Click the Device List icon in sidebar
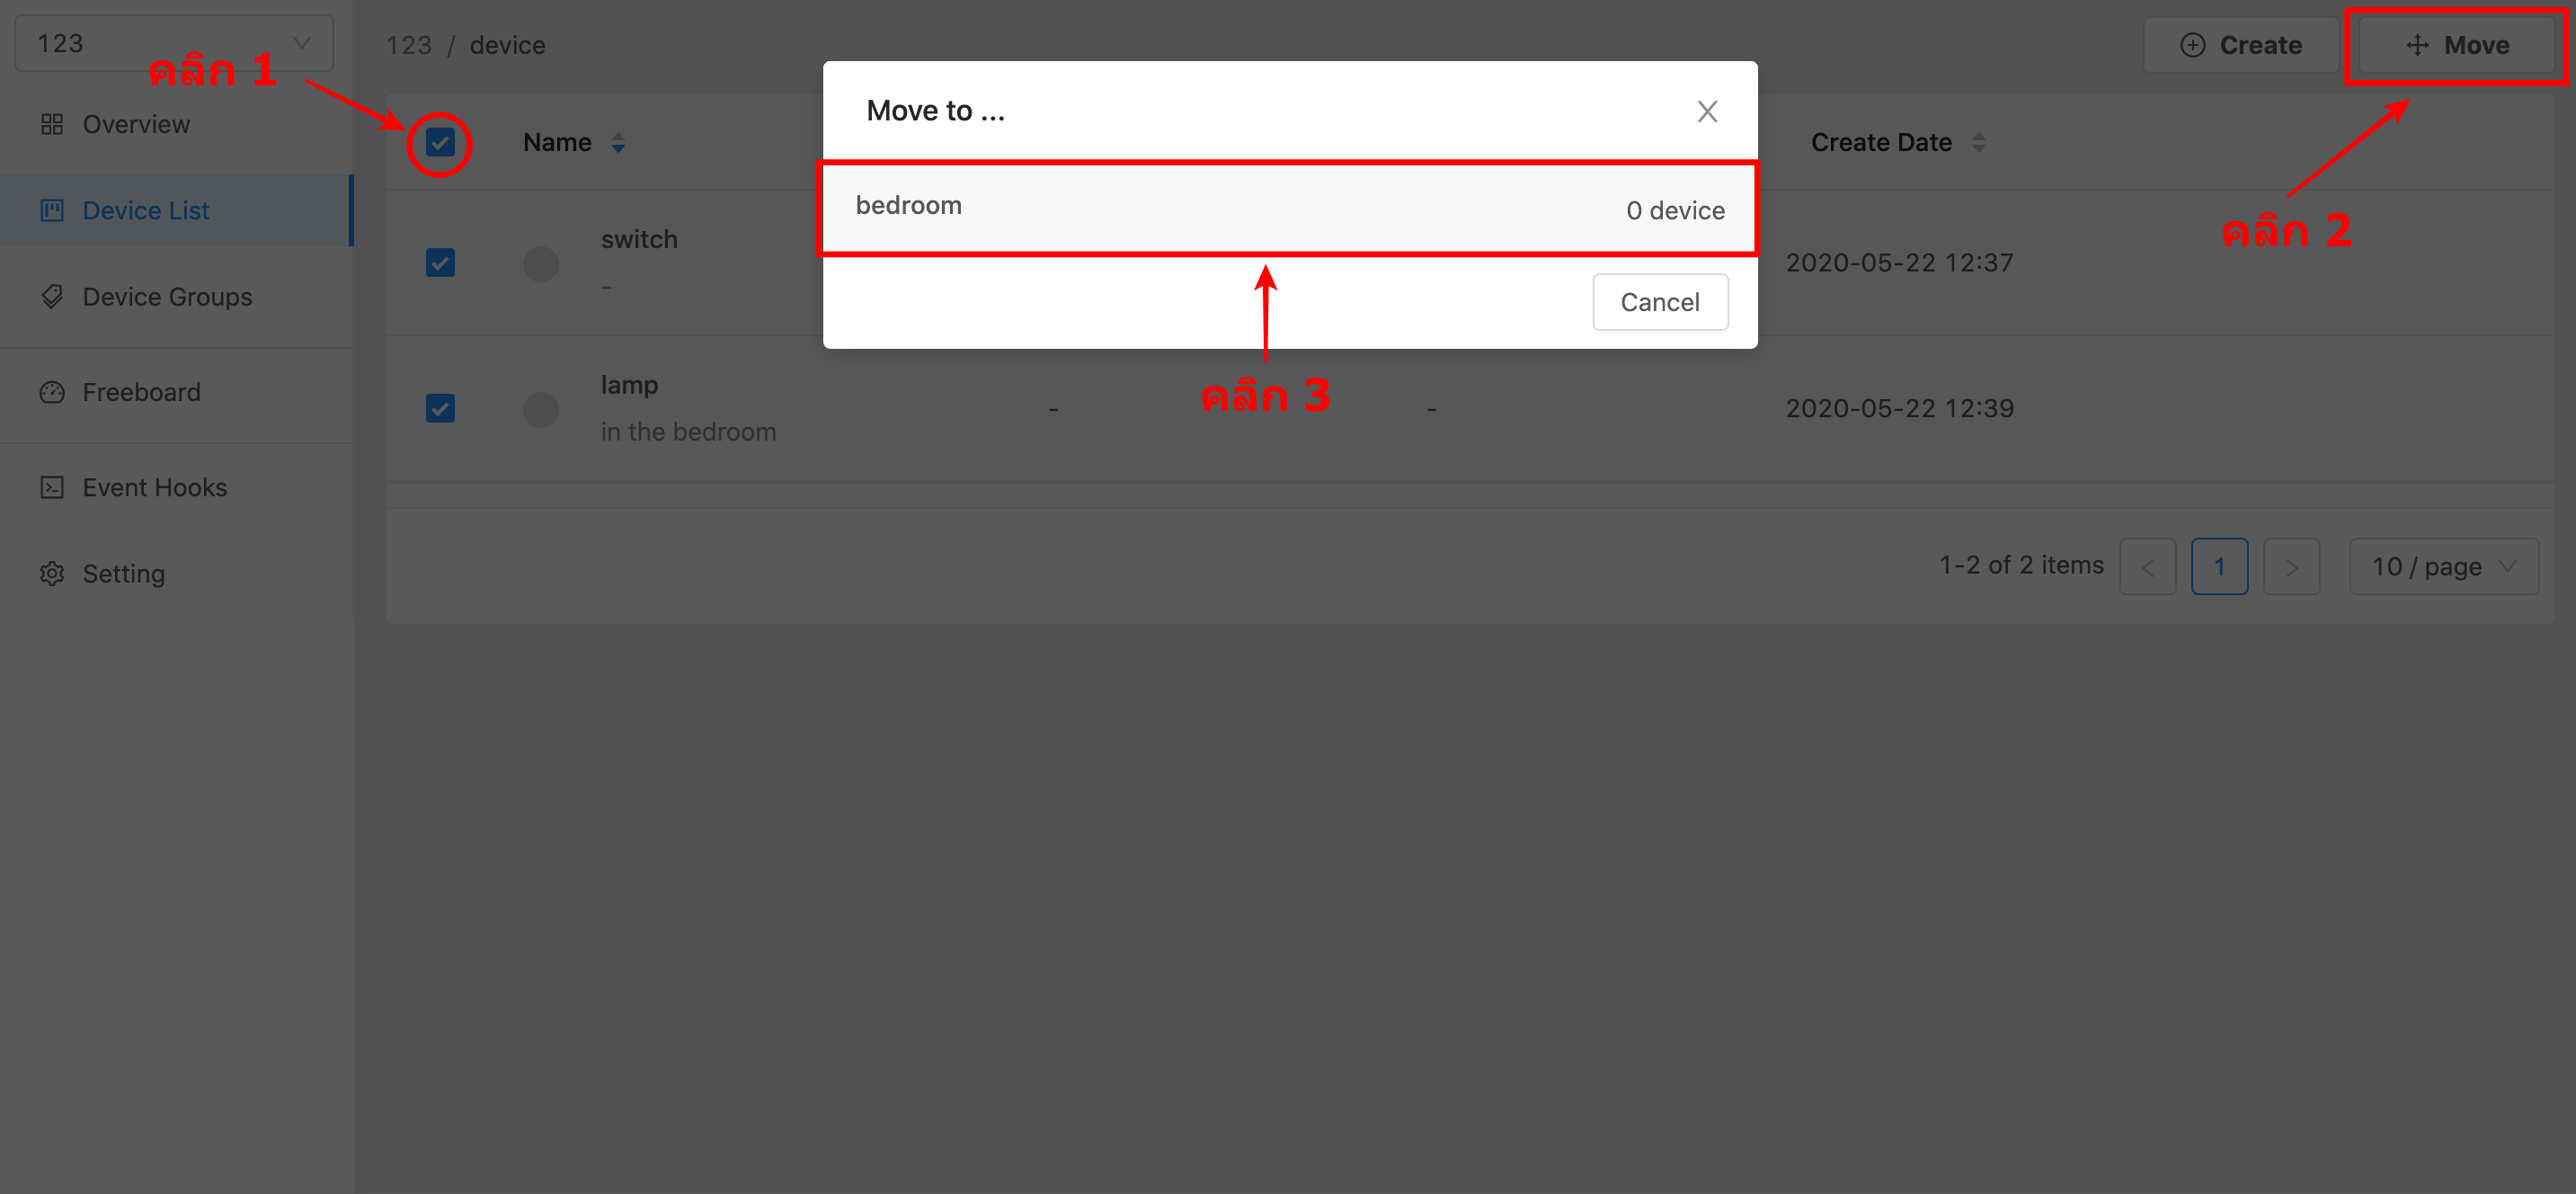This screenshot has width=2576, height=1194. [x=49, y=210]
